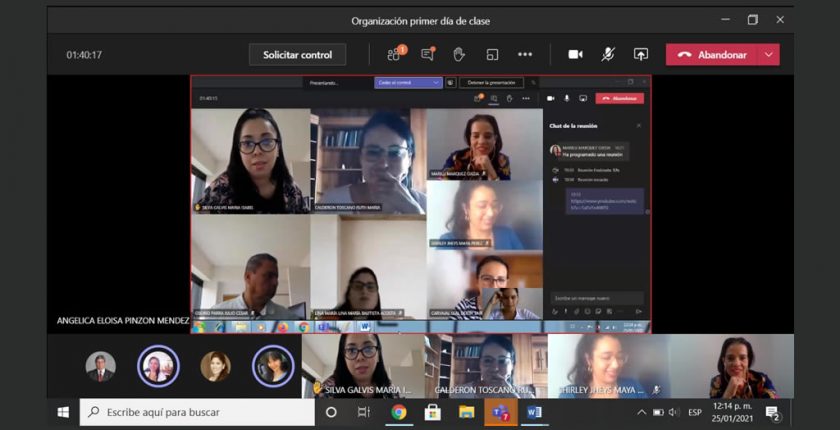Click the Solicitar control button
Viewport: 840px width, 430px height.
pyautogui.click(x=297, y=55)
